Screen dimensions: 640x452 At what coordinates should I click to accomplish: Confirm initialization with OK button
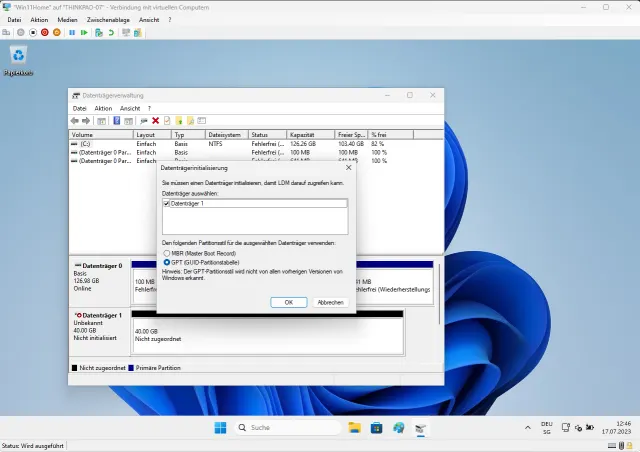[288, 301]
